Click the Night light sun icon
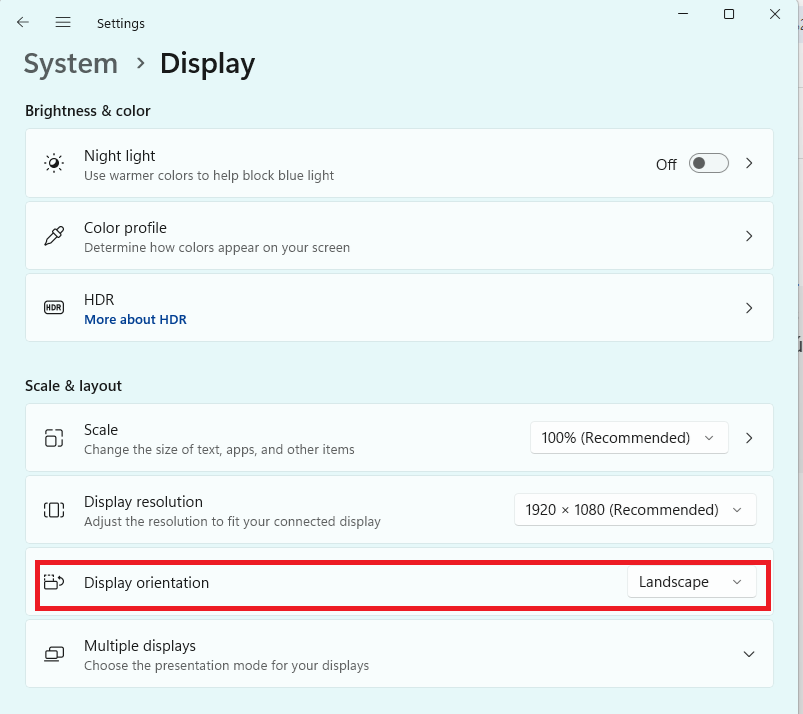The width and height of the screenshot is (803, 714). (54, 163)
